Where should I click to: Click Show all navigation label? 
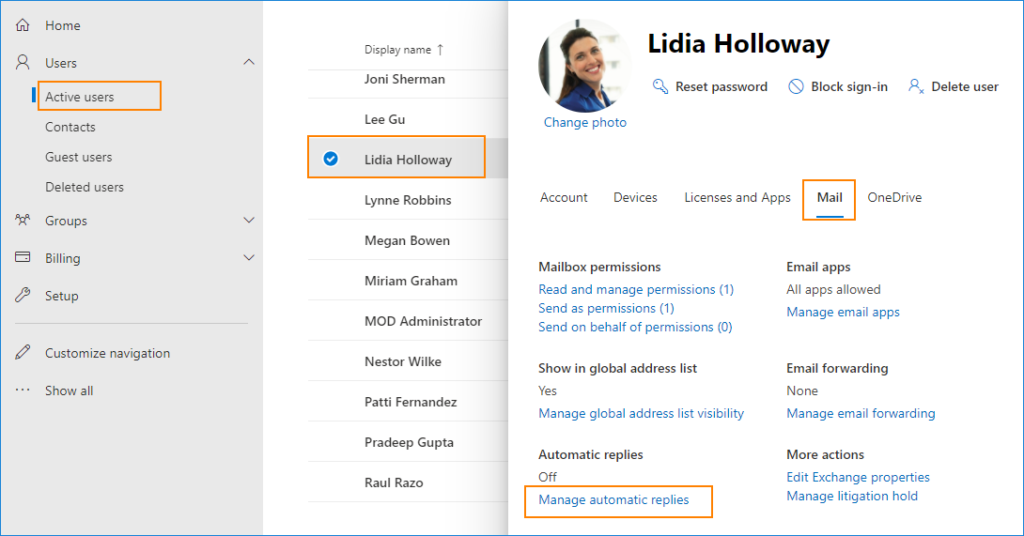click(69, 390)
